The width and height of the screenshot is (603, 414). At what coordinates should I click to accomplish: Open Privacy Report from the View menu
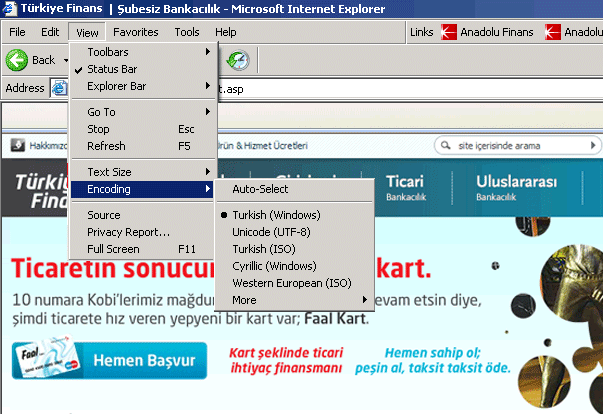point(142,232)
